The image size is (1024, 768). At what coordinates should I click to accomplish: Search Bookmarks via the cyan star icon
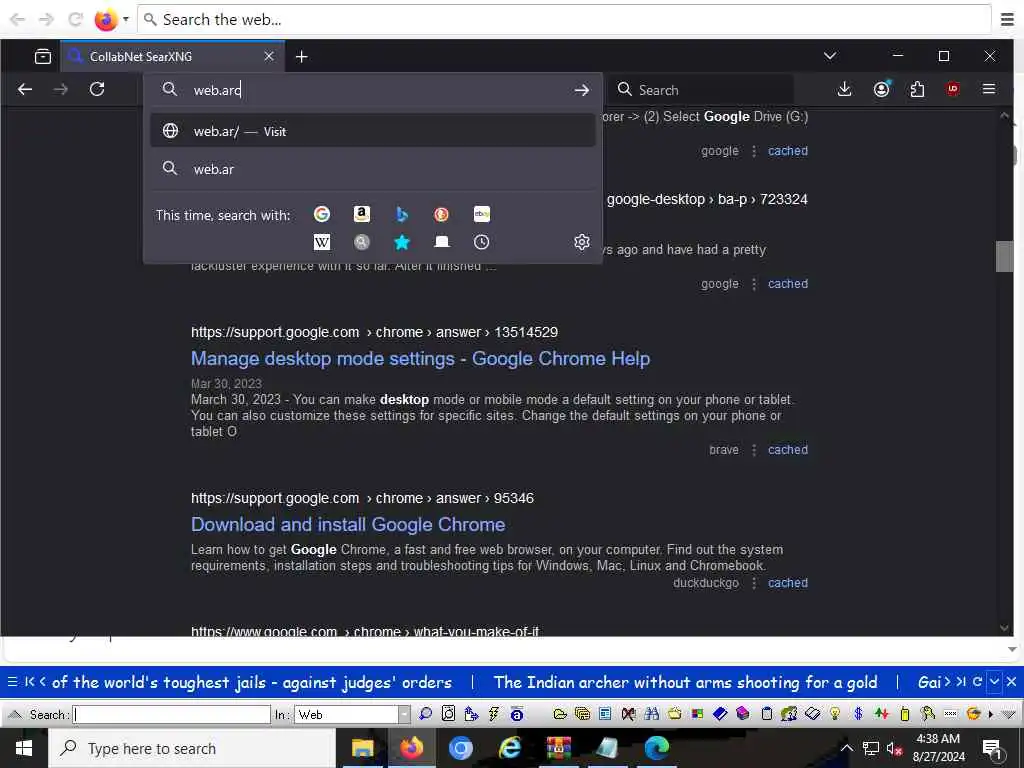402,242
